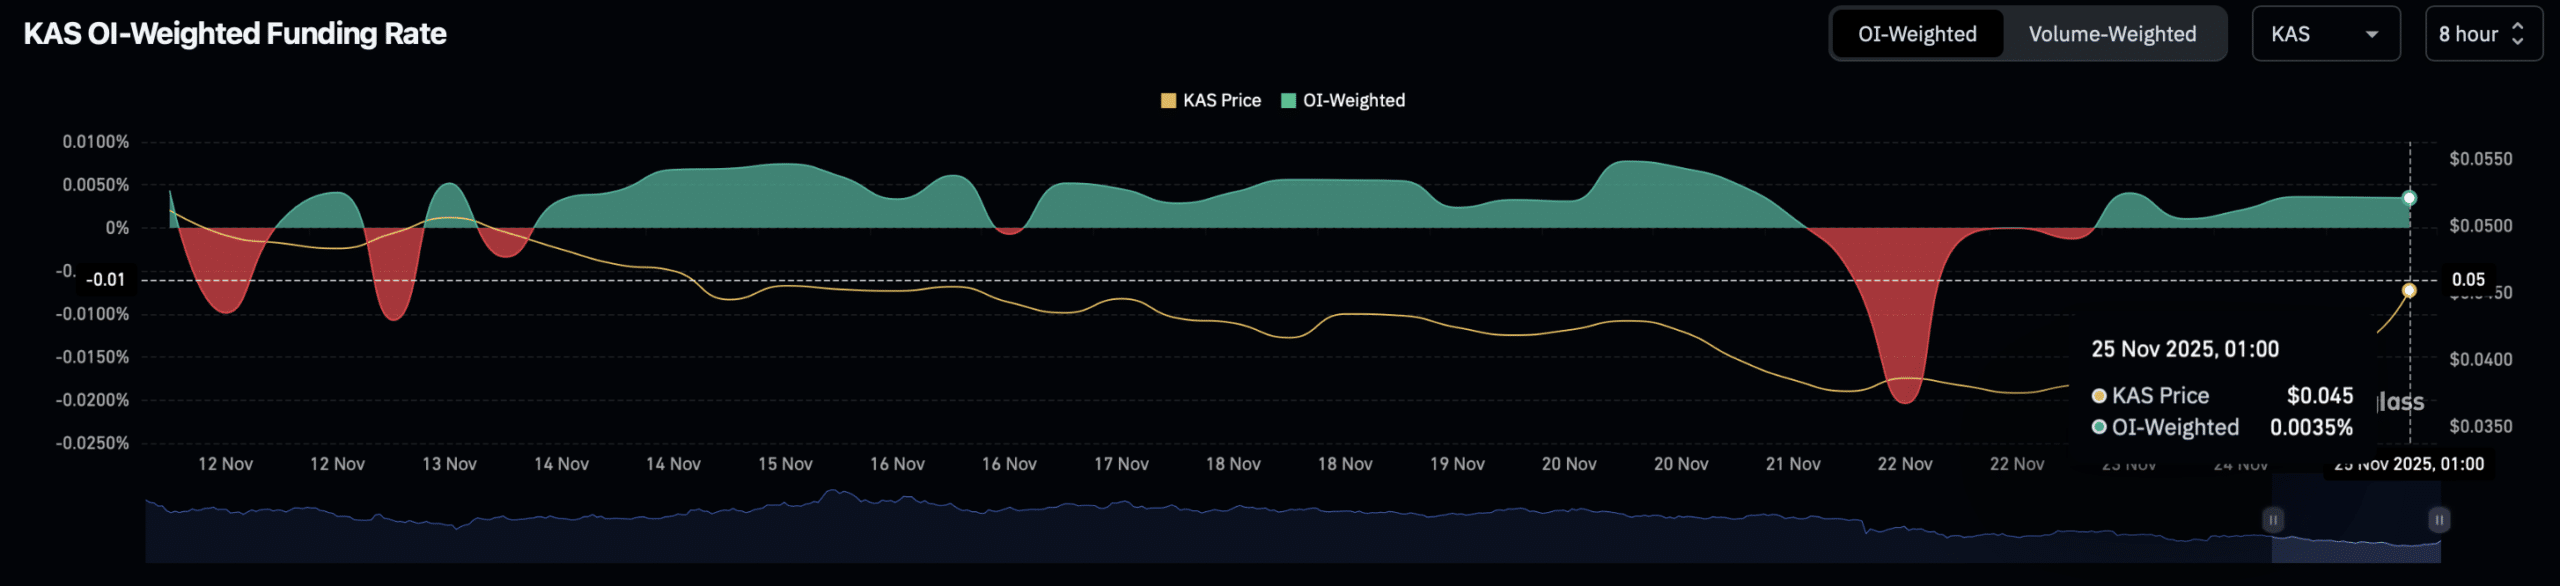Open the 8 hour interval selector
This screenshot has width=2560, height=586.
click(2482, 35)
